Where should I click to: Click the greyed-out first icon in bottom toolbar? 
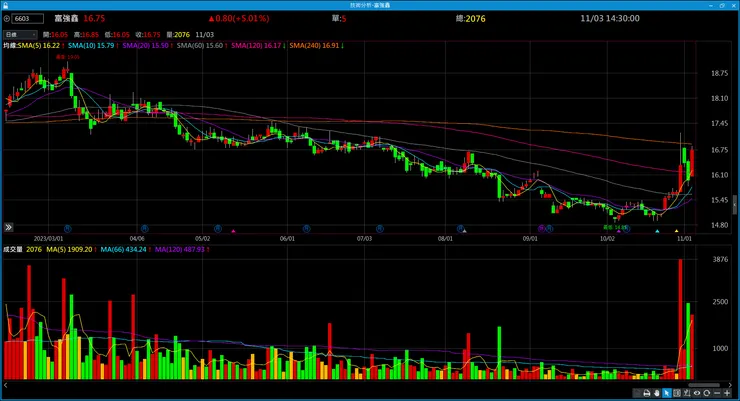(x=637, y=393)
